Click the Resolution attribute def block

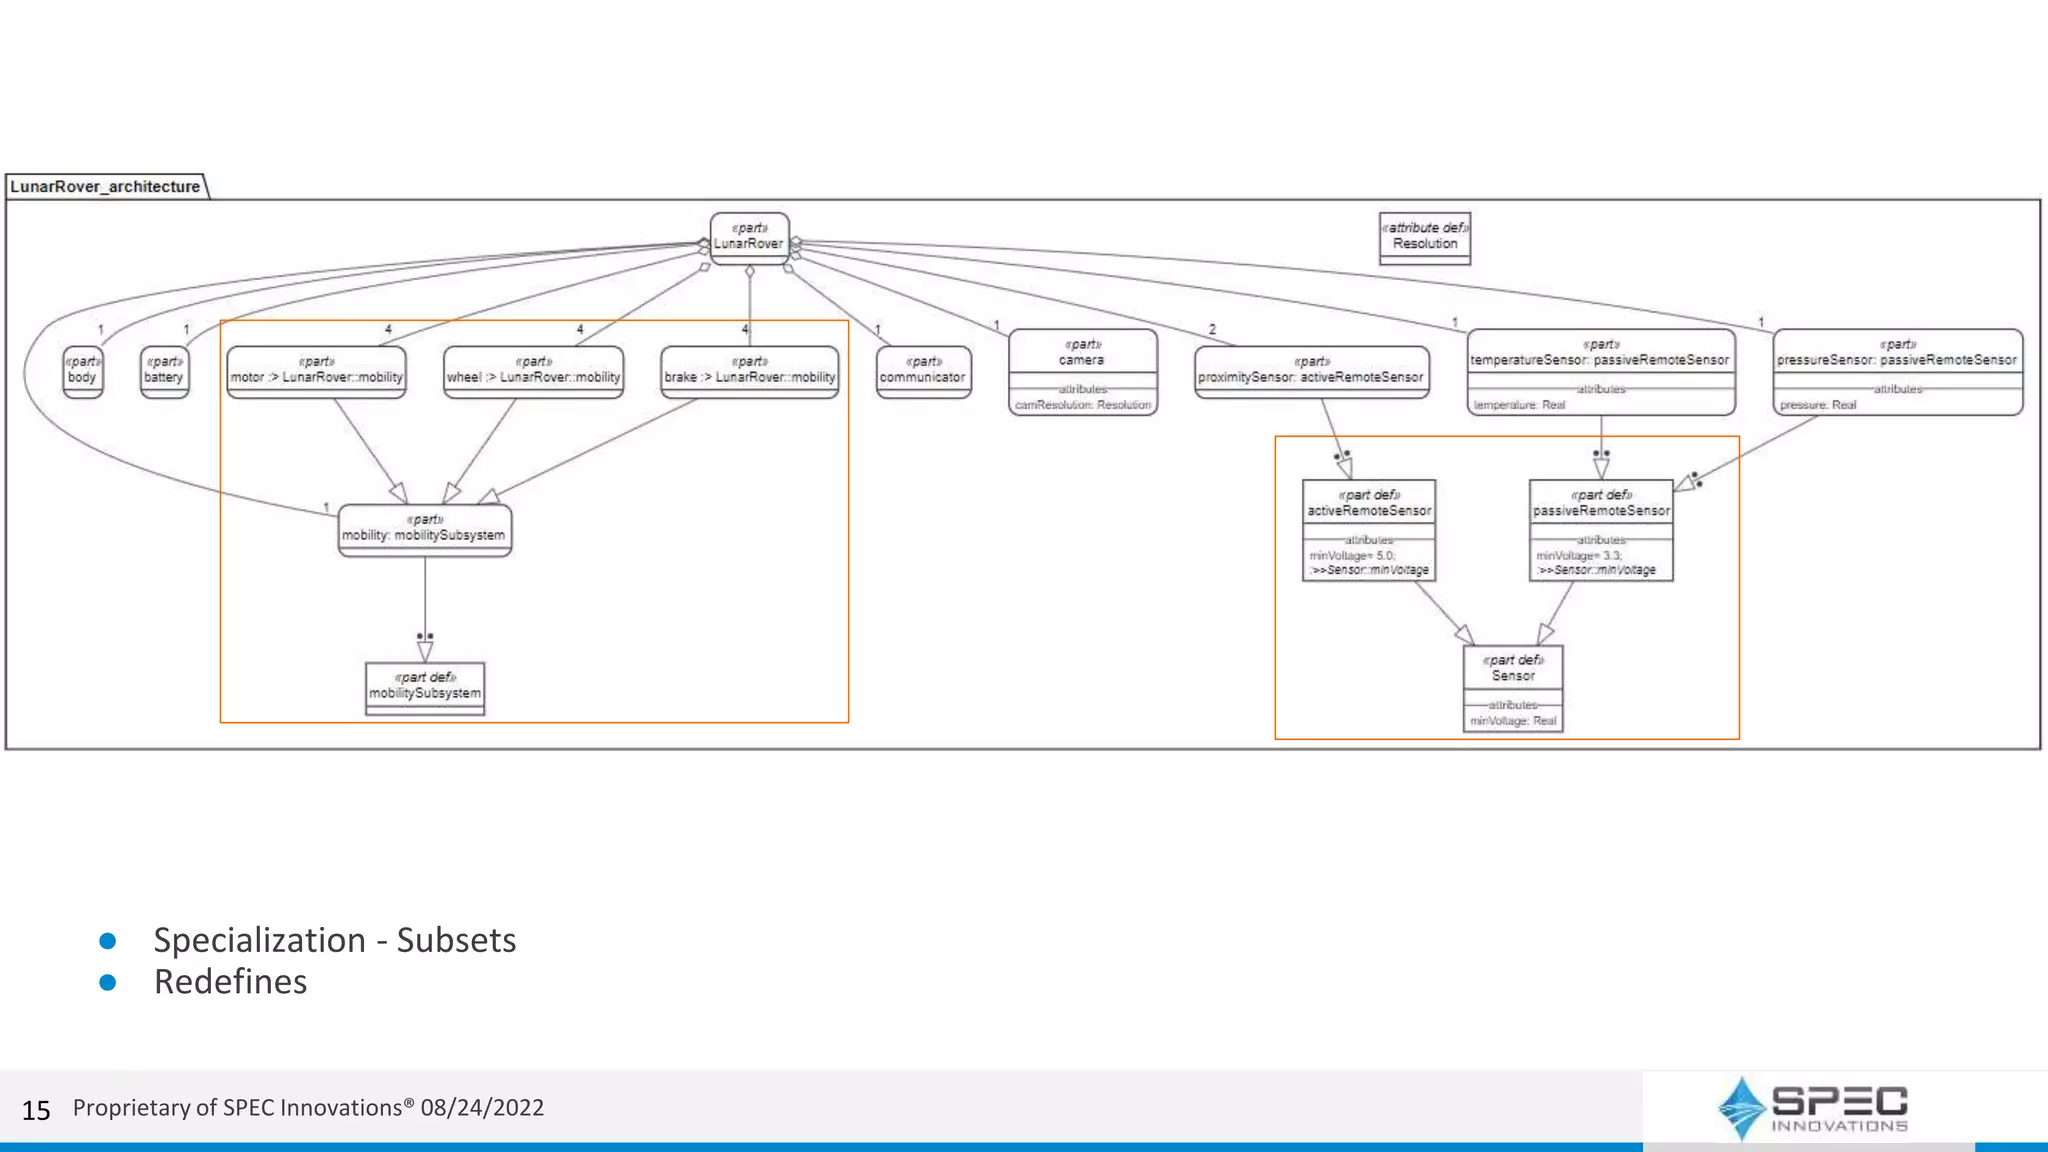[x=1424, y=238]
